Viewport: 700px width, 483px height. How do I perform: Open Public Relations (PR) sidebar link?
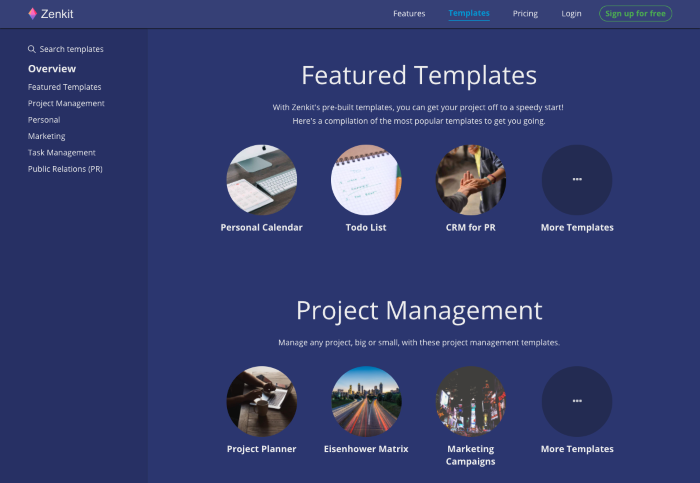click(65, 169)
